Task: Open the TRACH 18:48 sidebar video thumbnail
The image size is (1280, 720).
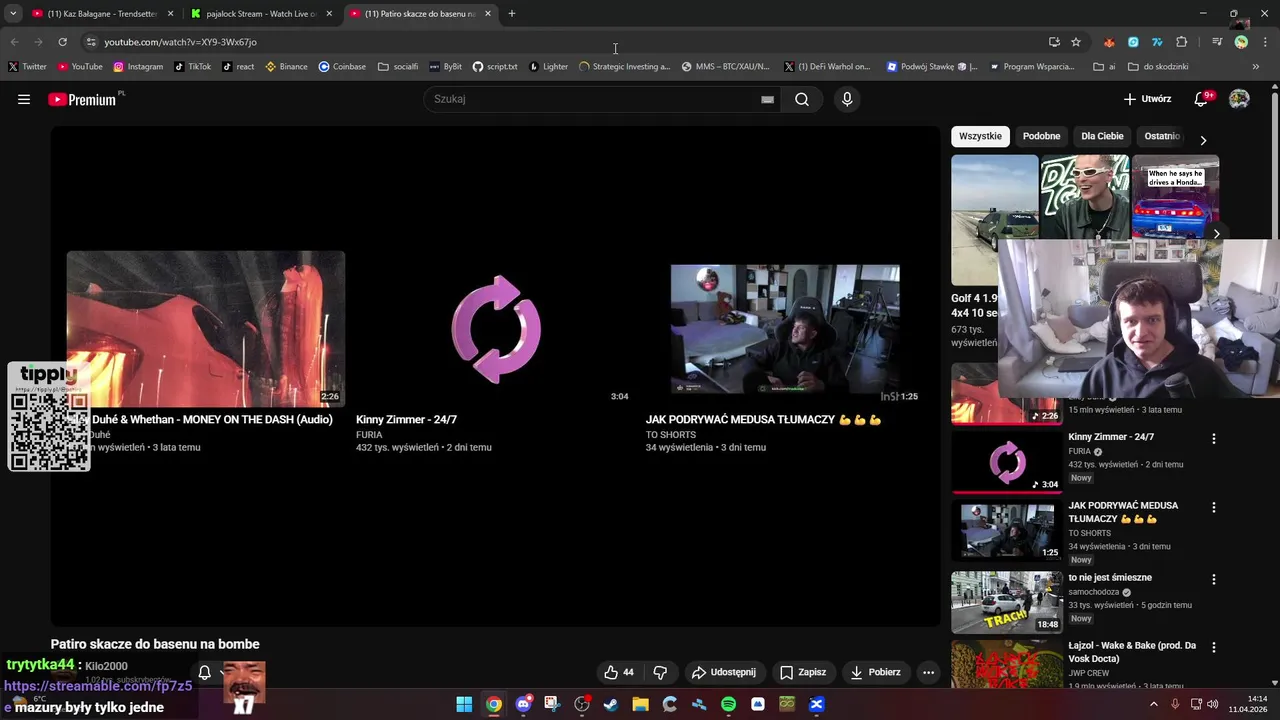Action: (x=1007, y=602)
